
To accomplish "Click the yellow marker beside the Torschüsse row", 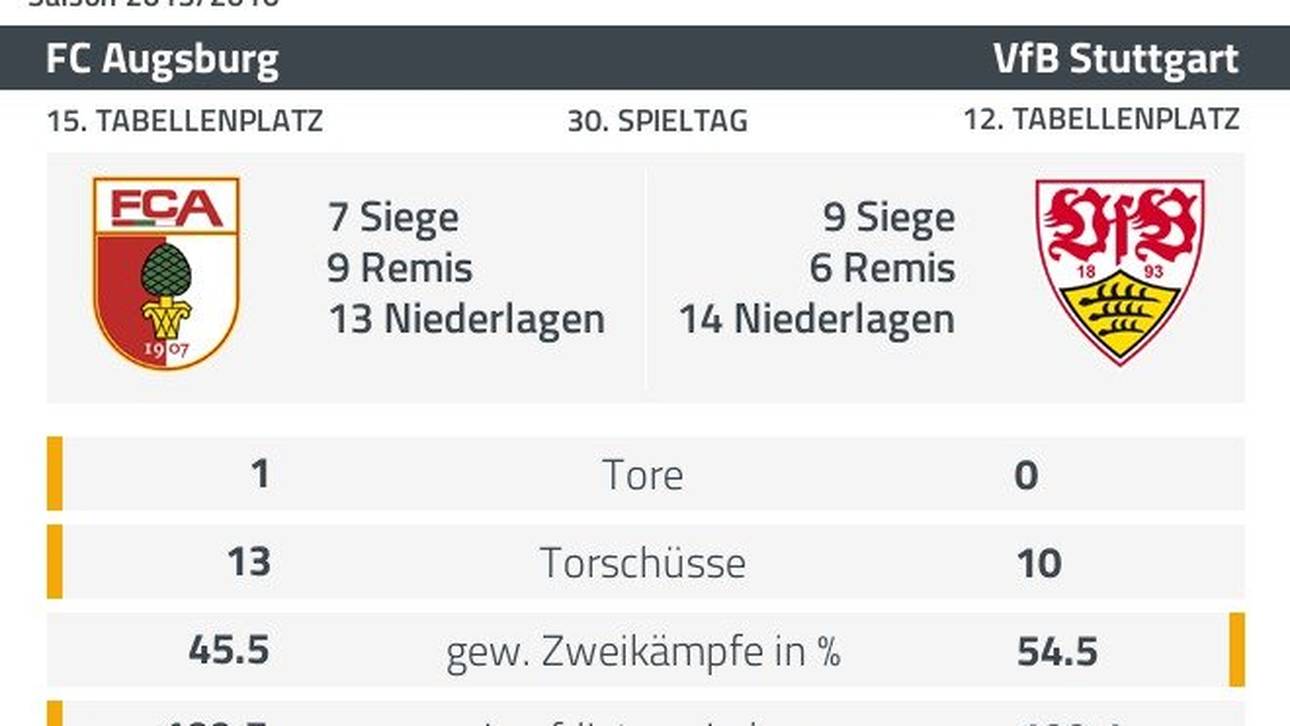I will click(55, 562).
